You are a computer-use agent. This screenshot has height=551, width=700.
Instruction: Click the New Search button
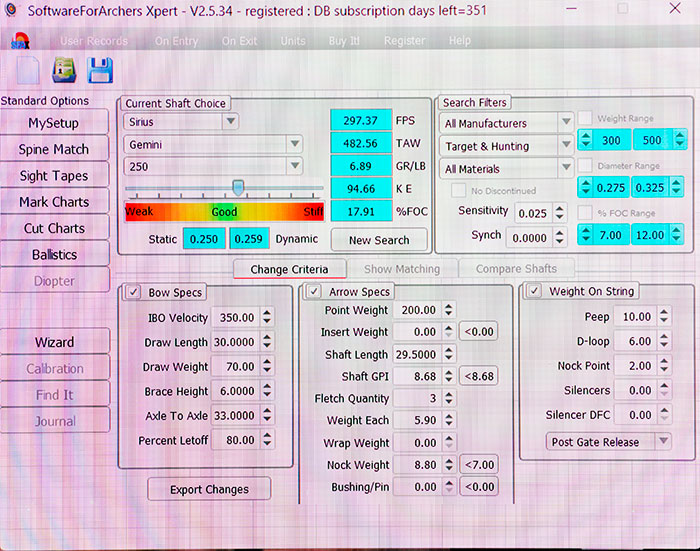coord(379,240)
